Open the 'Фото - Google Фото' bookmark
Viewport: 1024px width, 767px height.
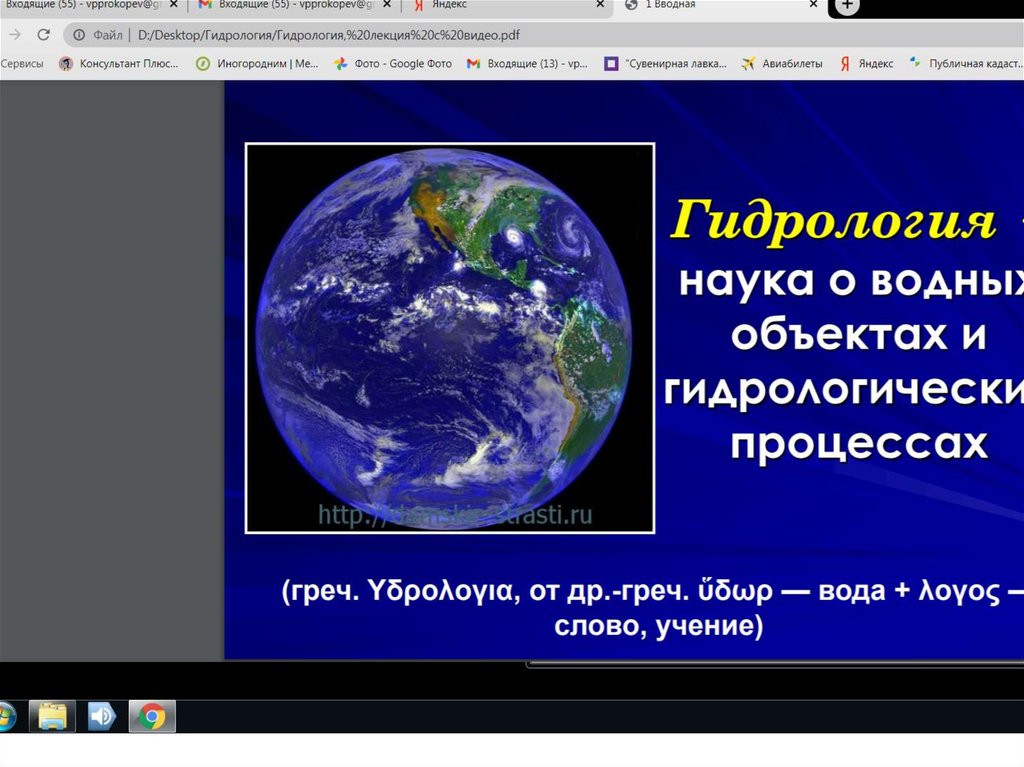(x=394, y=63)
